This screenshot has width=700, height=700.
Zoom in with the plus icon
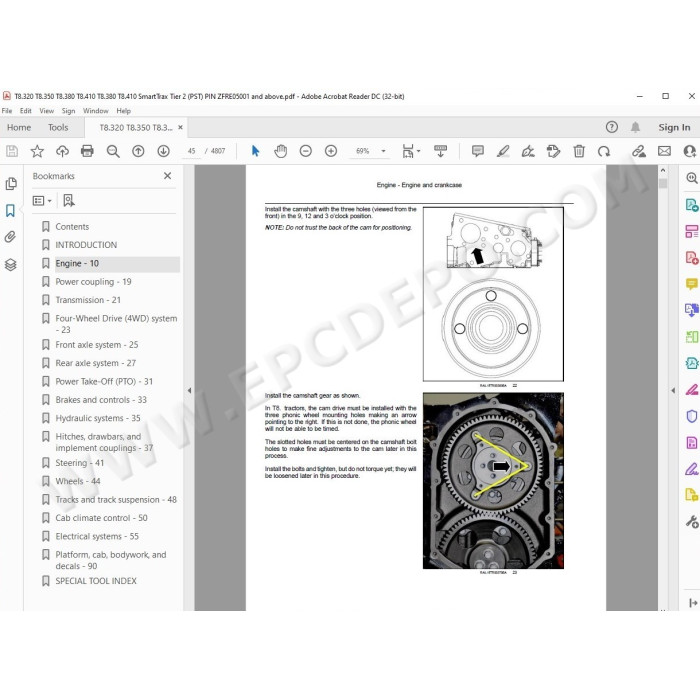click(x=331, y=151)
